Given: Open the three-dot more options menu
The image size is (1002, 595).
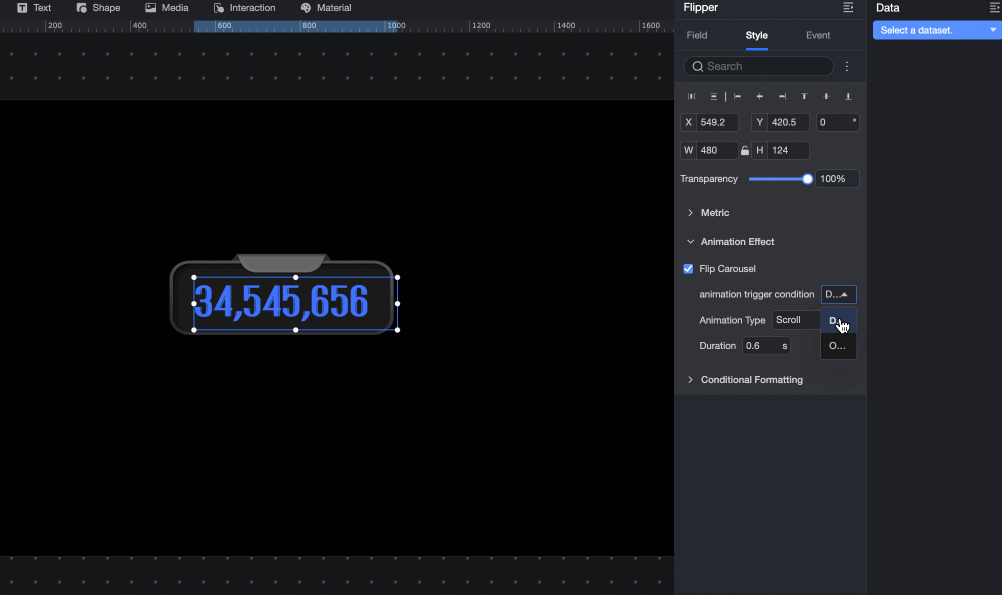Looking at the screenshot, I should click(x=847, y=67).
